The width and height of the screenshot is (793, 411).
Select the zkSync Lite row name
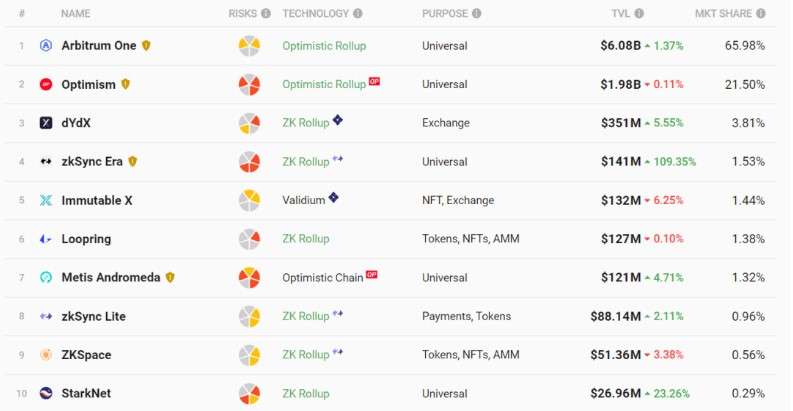click(x=94, y=316)
